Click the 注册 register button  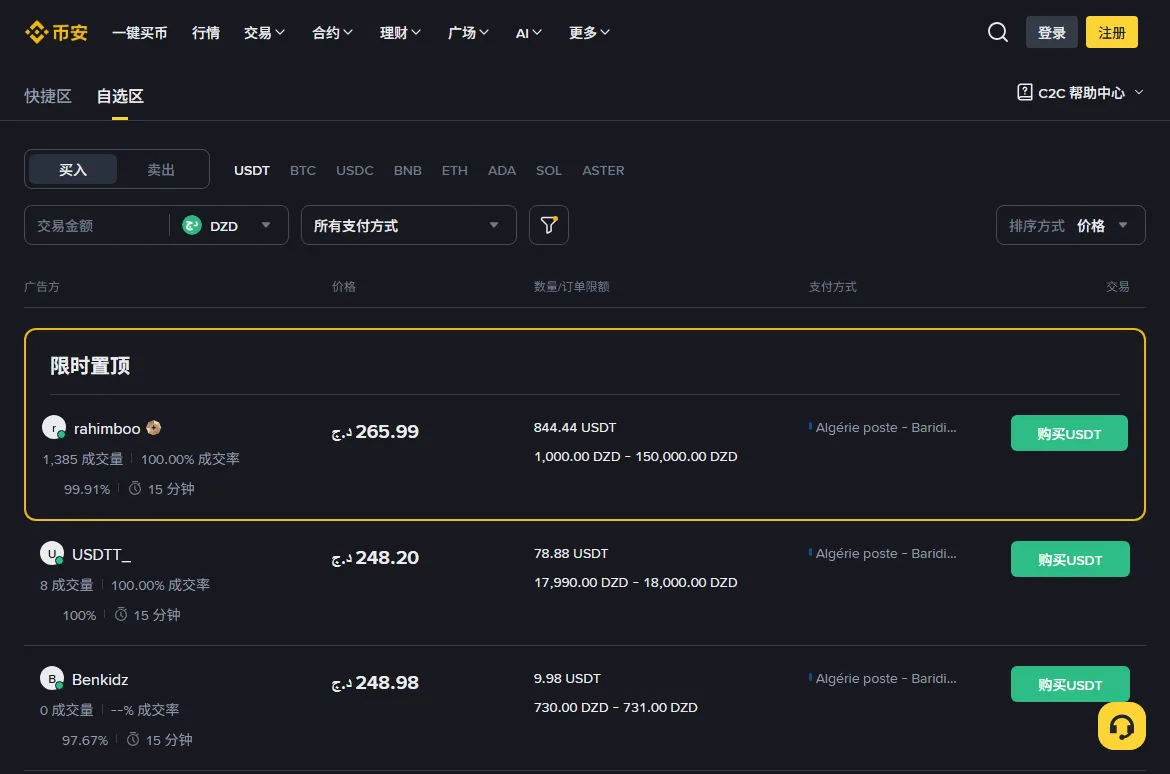(x=1111, y=32)
